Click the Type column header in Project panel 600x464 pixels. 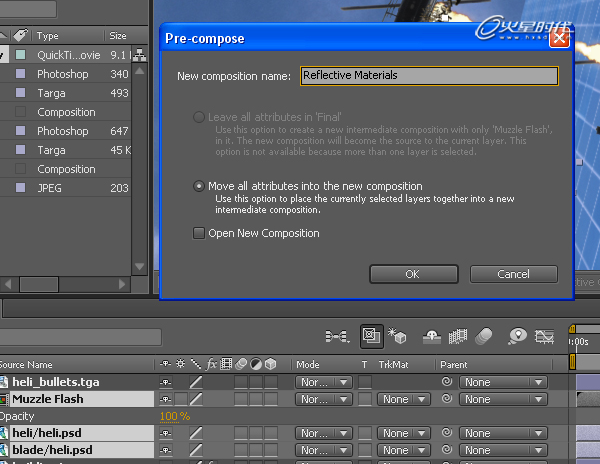(48, 36)
